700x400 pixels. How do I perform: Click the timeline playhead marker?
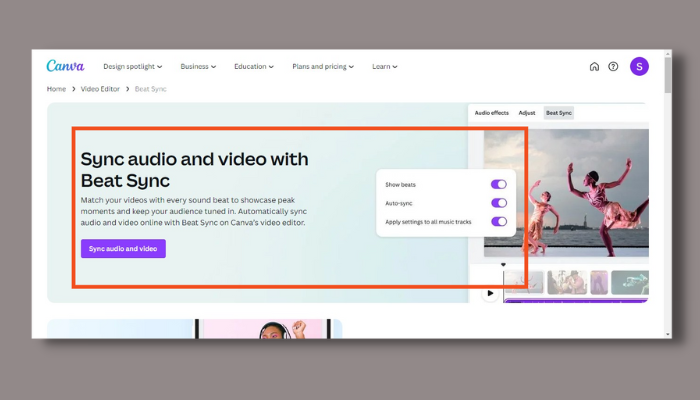[x=503, y=265]
